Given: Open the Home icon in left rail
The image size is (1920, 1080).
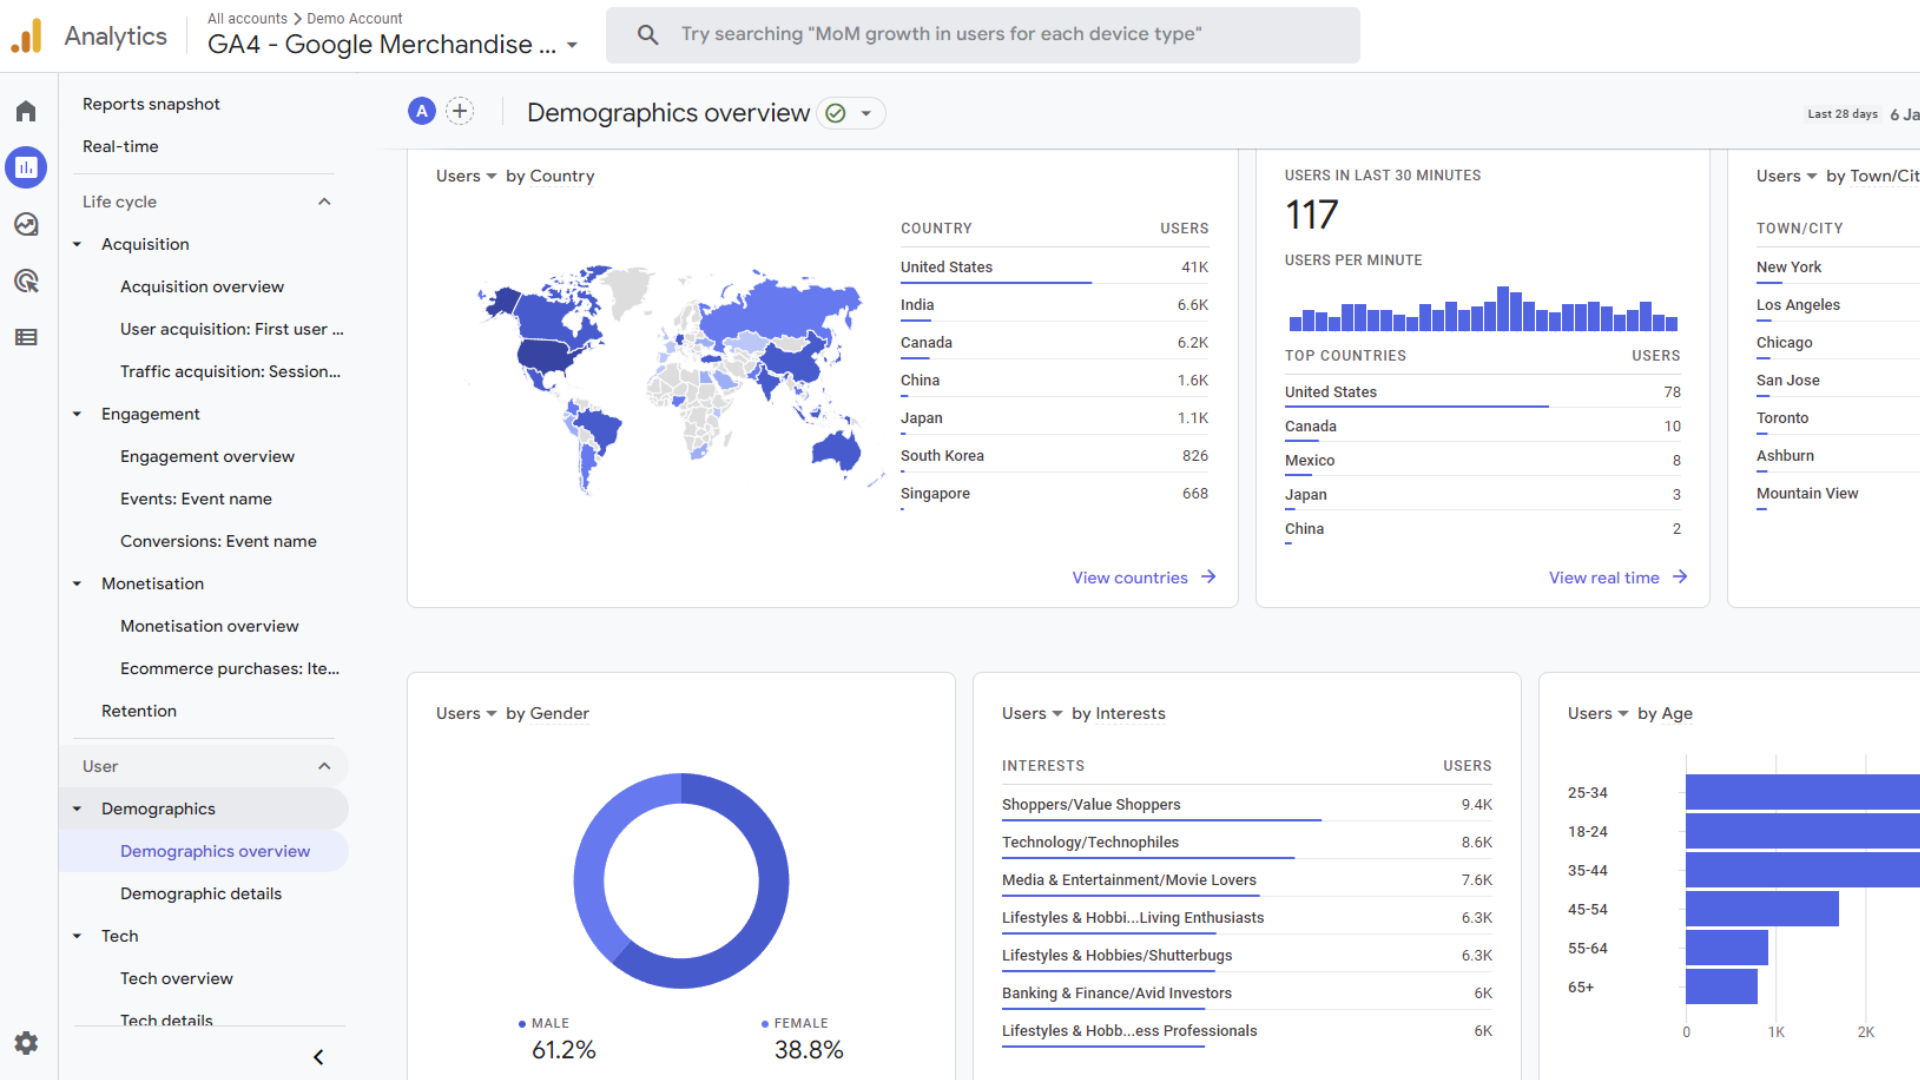Looking at the screenshot, I should [x=26, y=111].
